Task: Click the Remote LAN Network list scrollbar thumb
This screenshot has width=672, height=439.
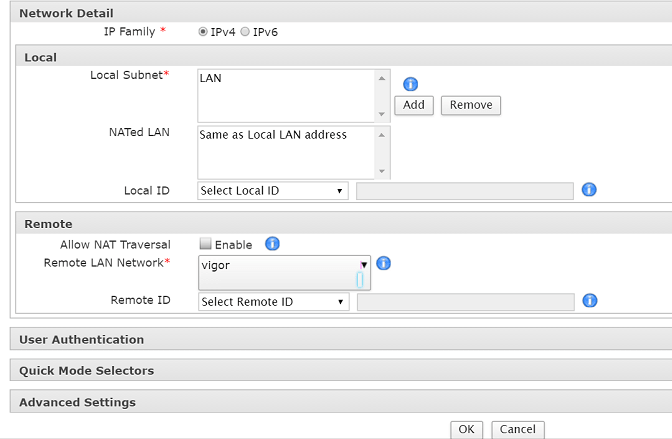Action: click(360, 280)
